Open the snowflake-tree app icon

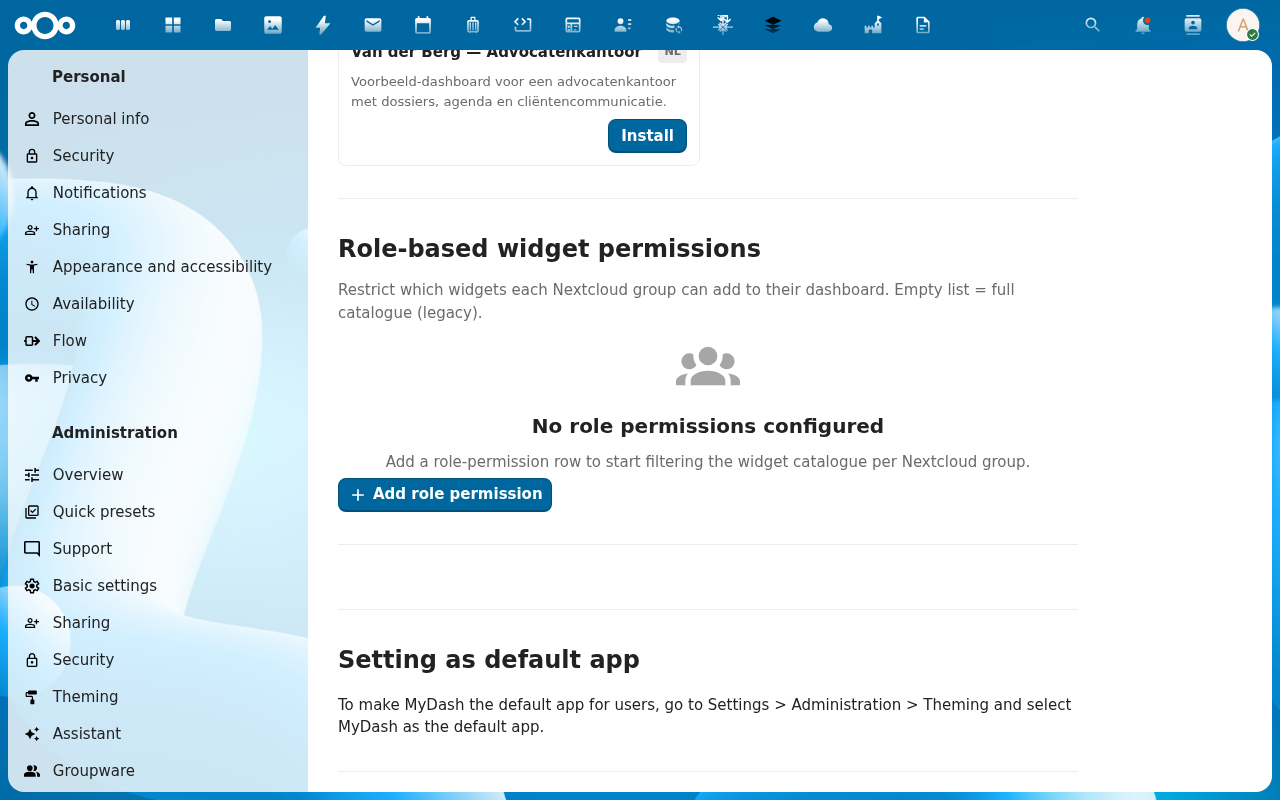(x=723, y=25)
